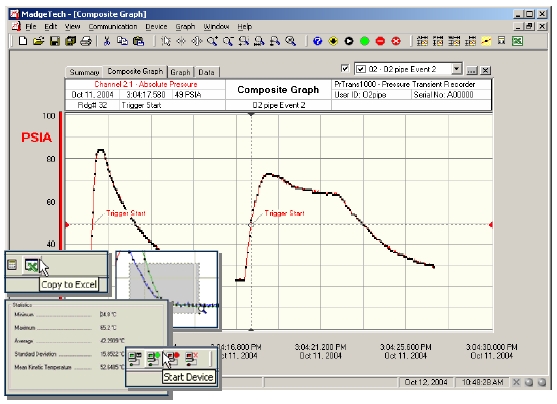Switch to the Summary tab
The height and width of the screenshot is (404, 557).
[x=84, y=72]
